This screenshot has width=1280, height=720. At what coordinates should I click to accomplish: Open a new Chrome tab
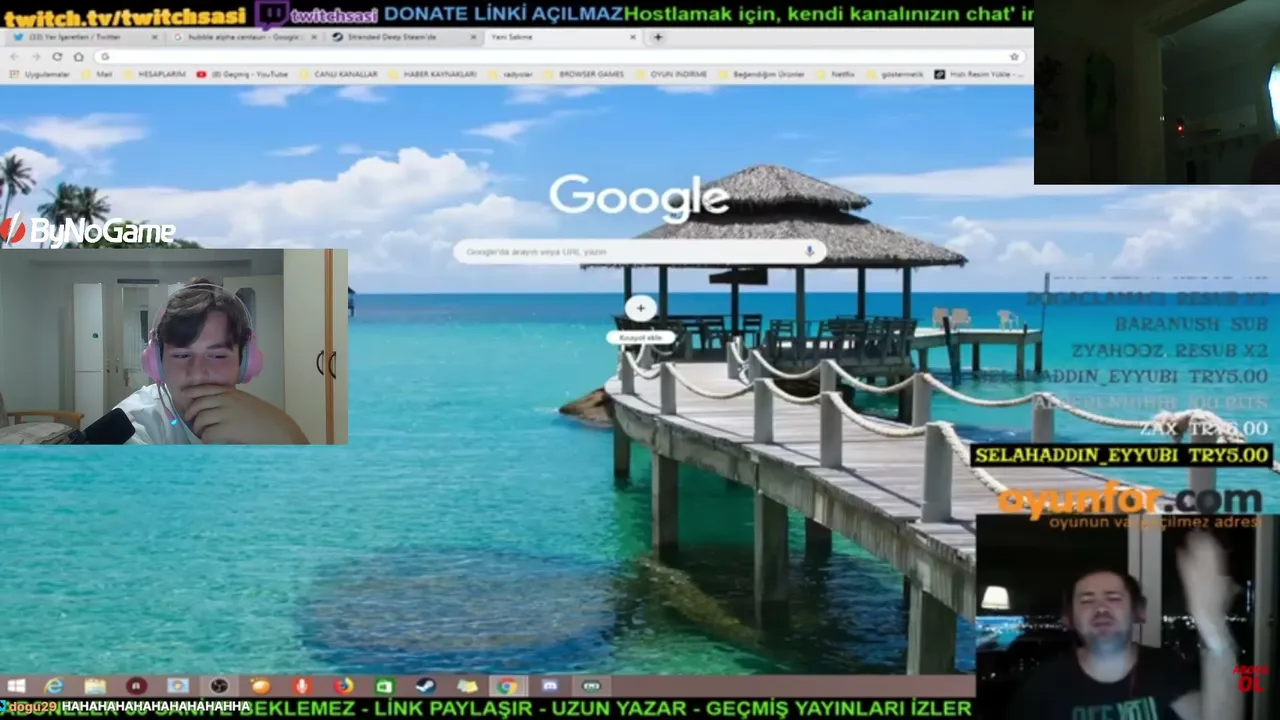click(657, 37)
